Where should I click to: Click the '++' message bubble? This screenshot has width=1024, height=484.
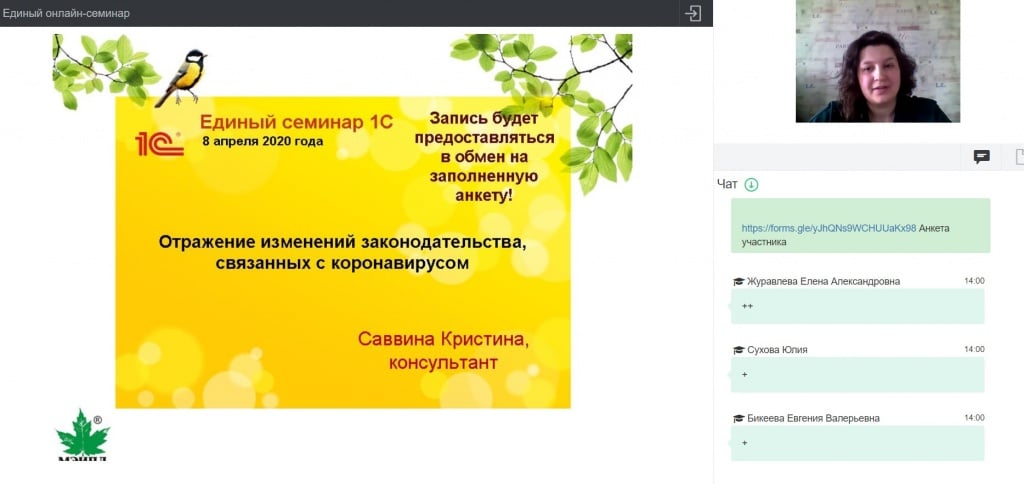[x=857, y=306]
